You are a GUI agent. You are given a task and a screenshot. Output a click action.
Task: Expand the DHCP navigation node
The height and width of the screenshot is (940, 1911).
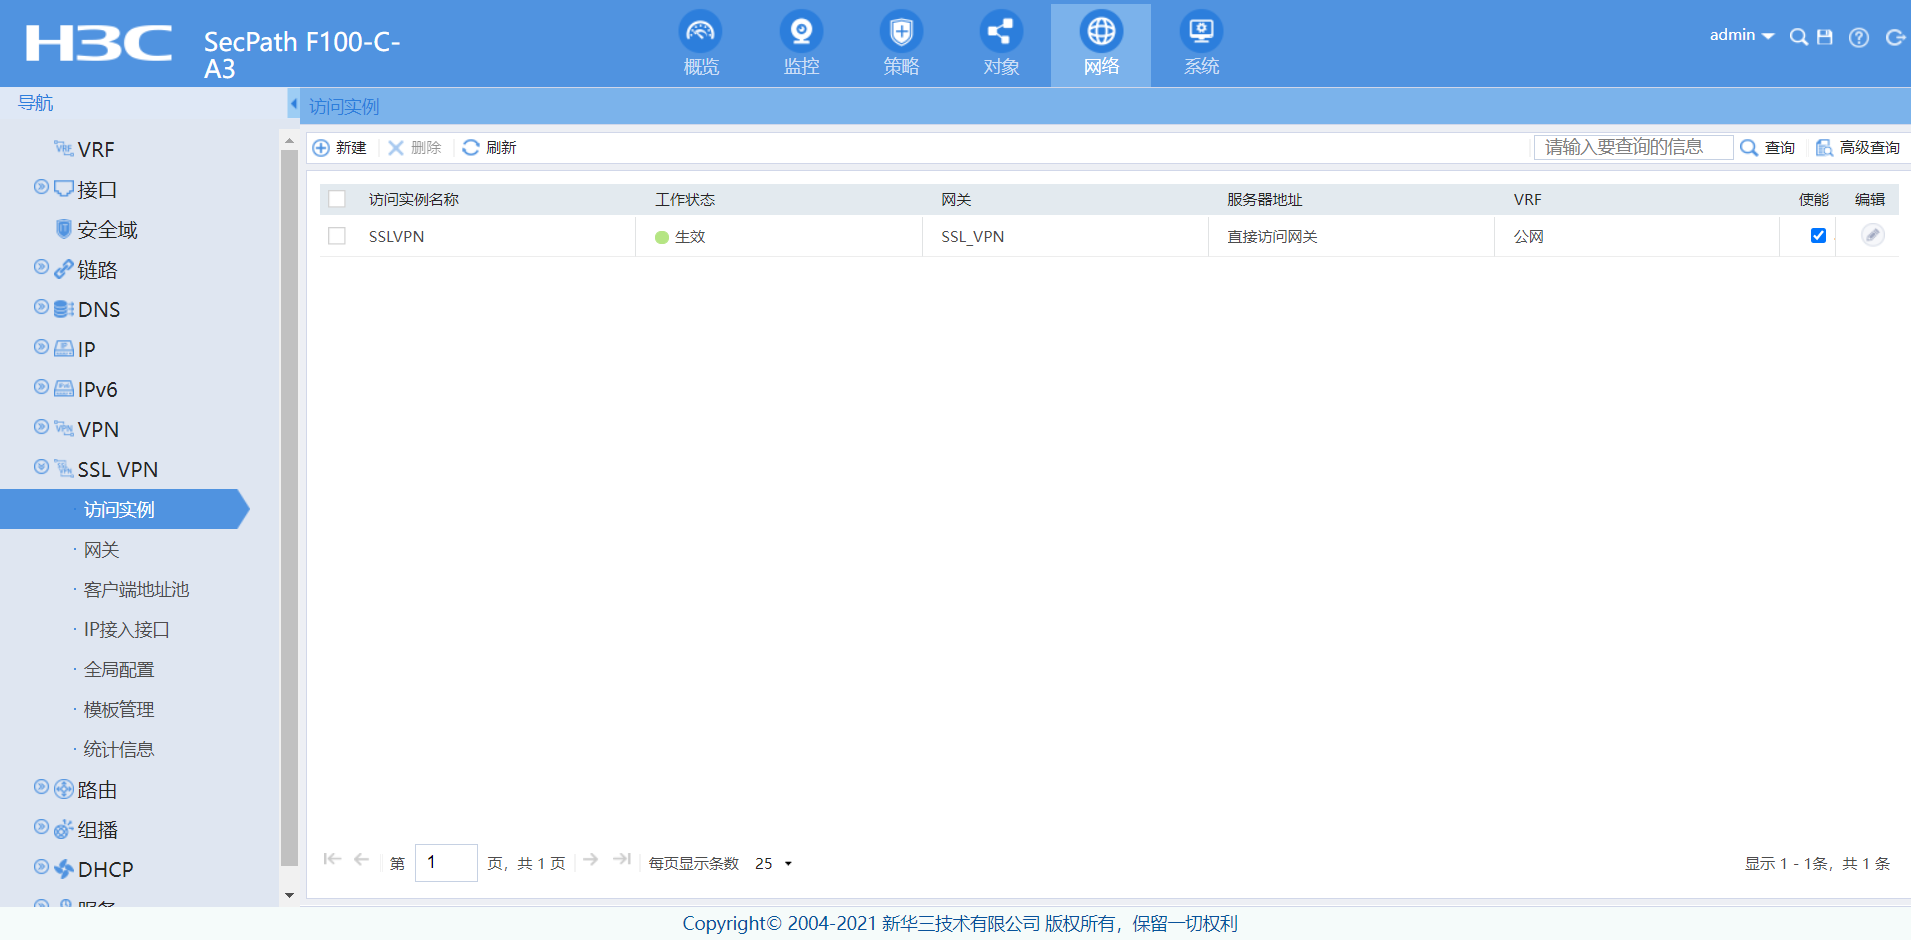41,867
